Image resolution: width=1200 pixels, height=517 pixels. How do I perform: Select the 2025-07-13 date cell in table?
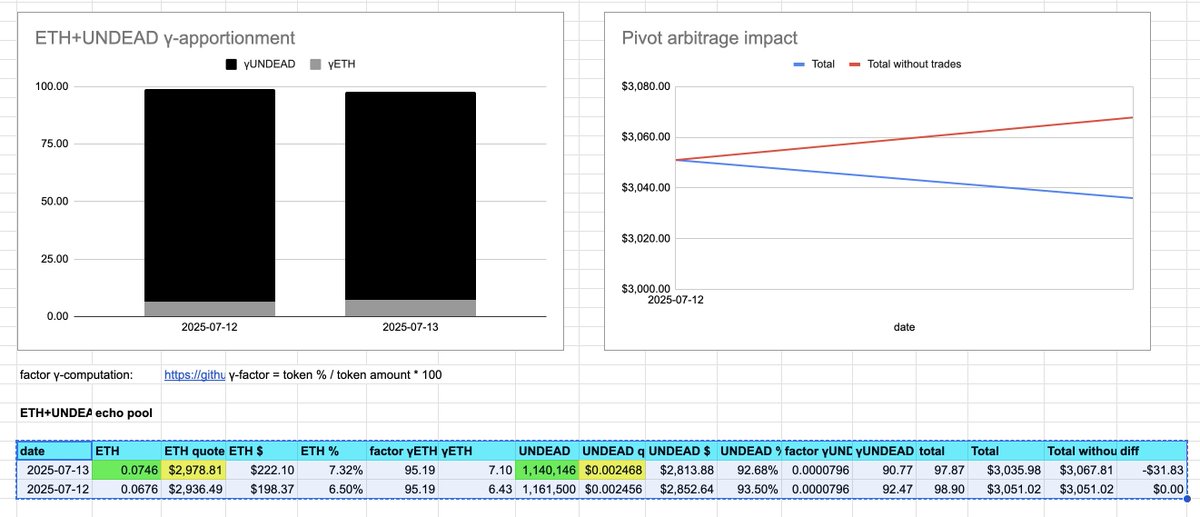click(55, 471)
